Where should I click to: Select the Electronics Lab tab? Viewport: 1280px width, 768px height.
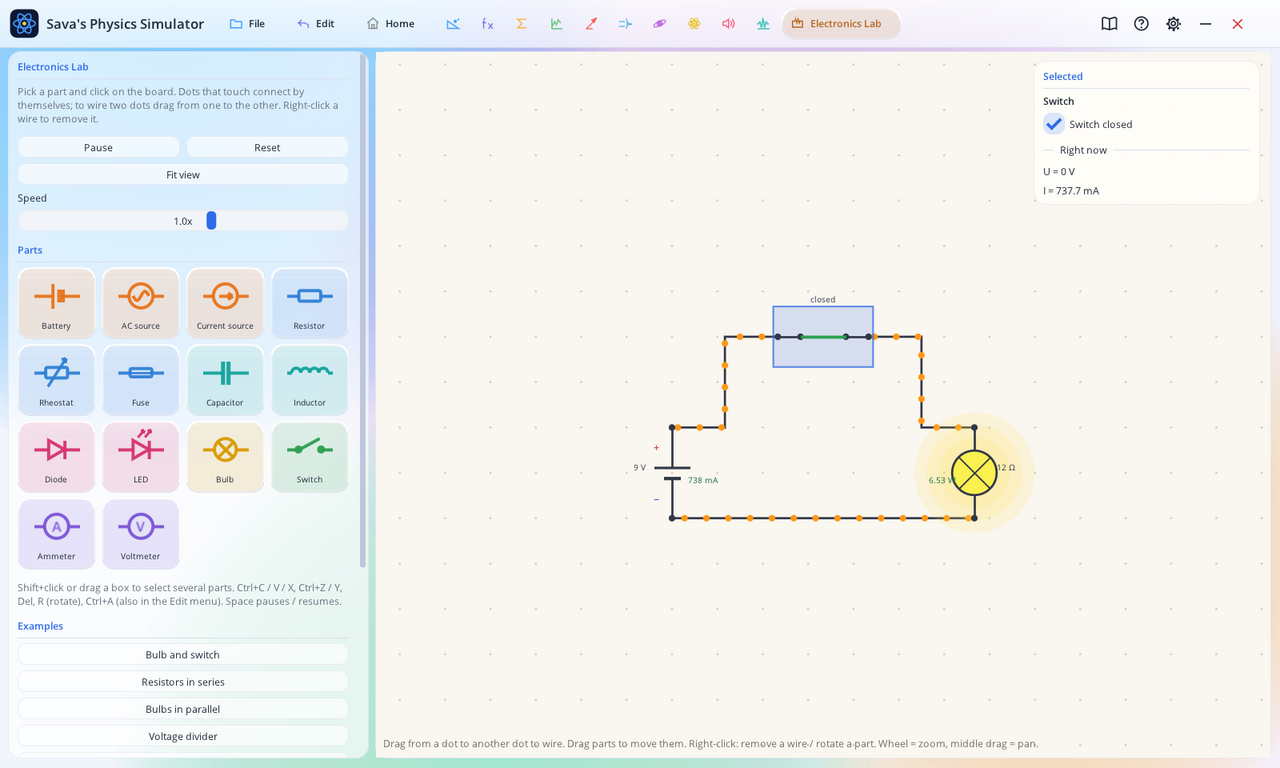pos(841,24)
